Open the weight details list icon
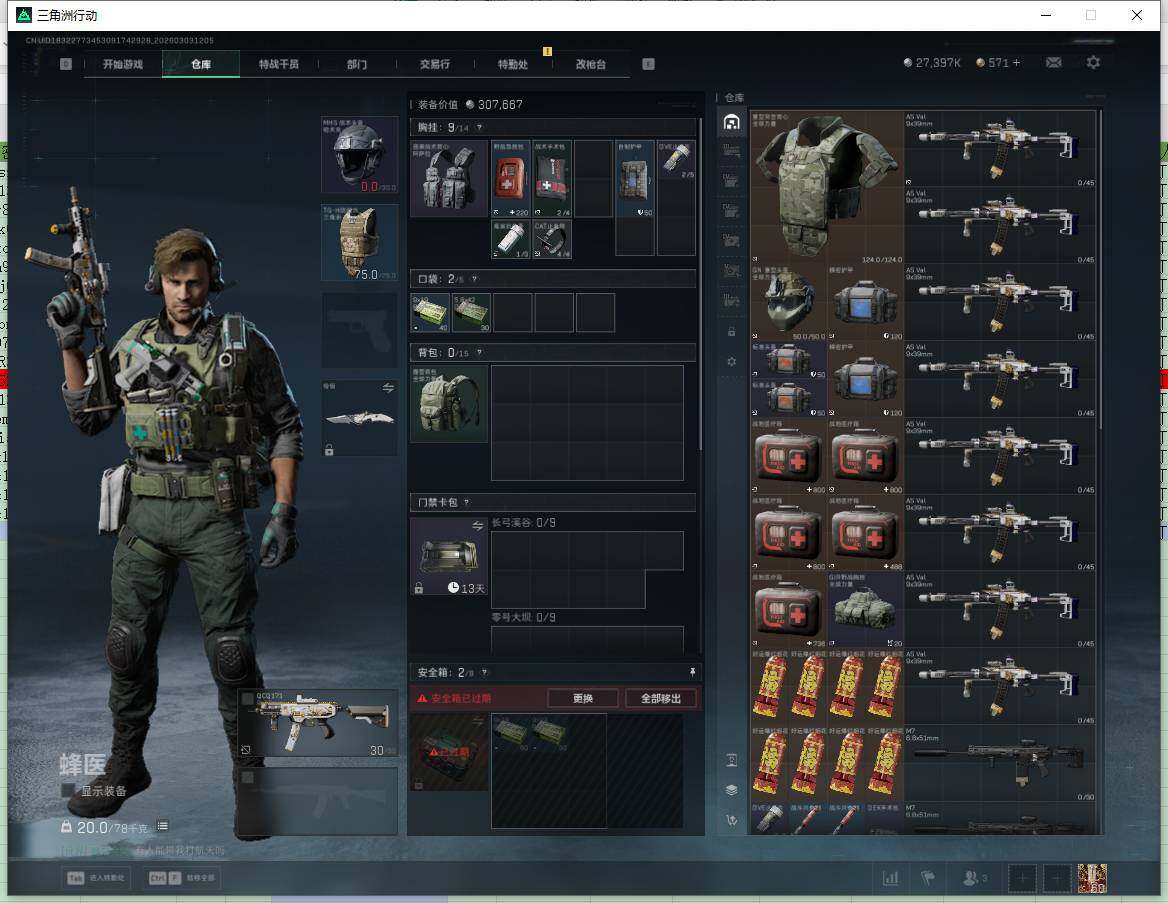Screen dimensions: 1168x903 pos(162,826)
